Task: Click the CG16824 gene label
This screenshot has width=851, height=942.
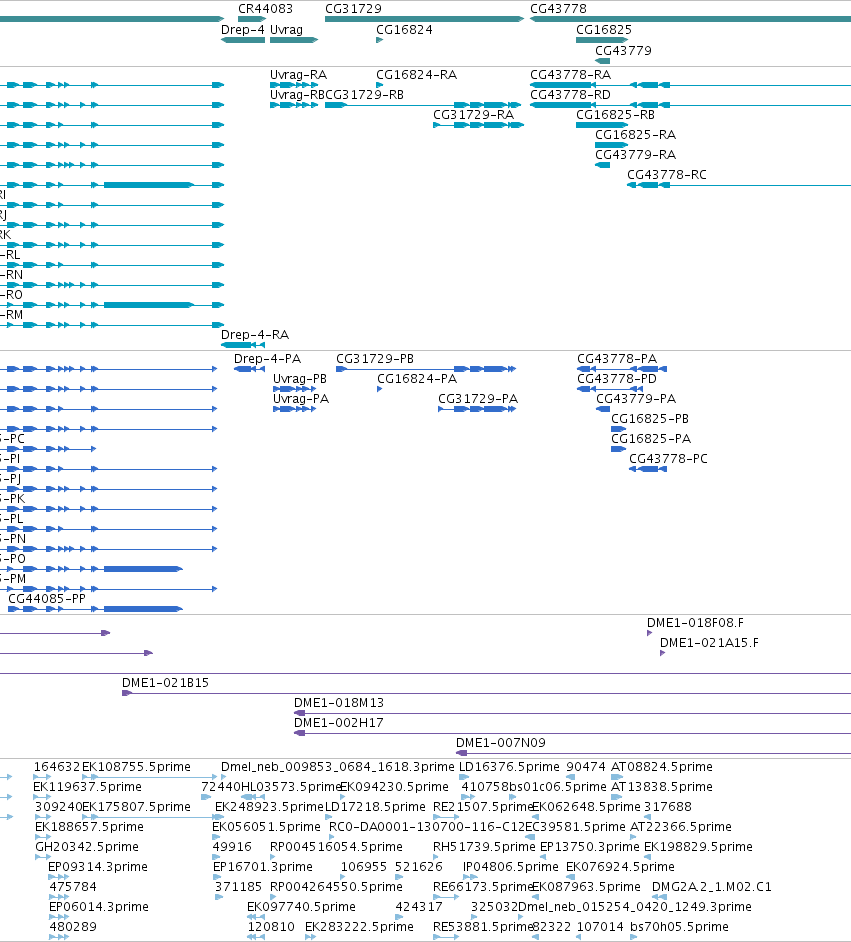Action: (x=404, y=30)
